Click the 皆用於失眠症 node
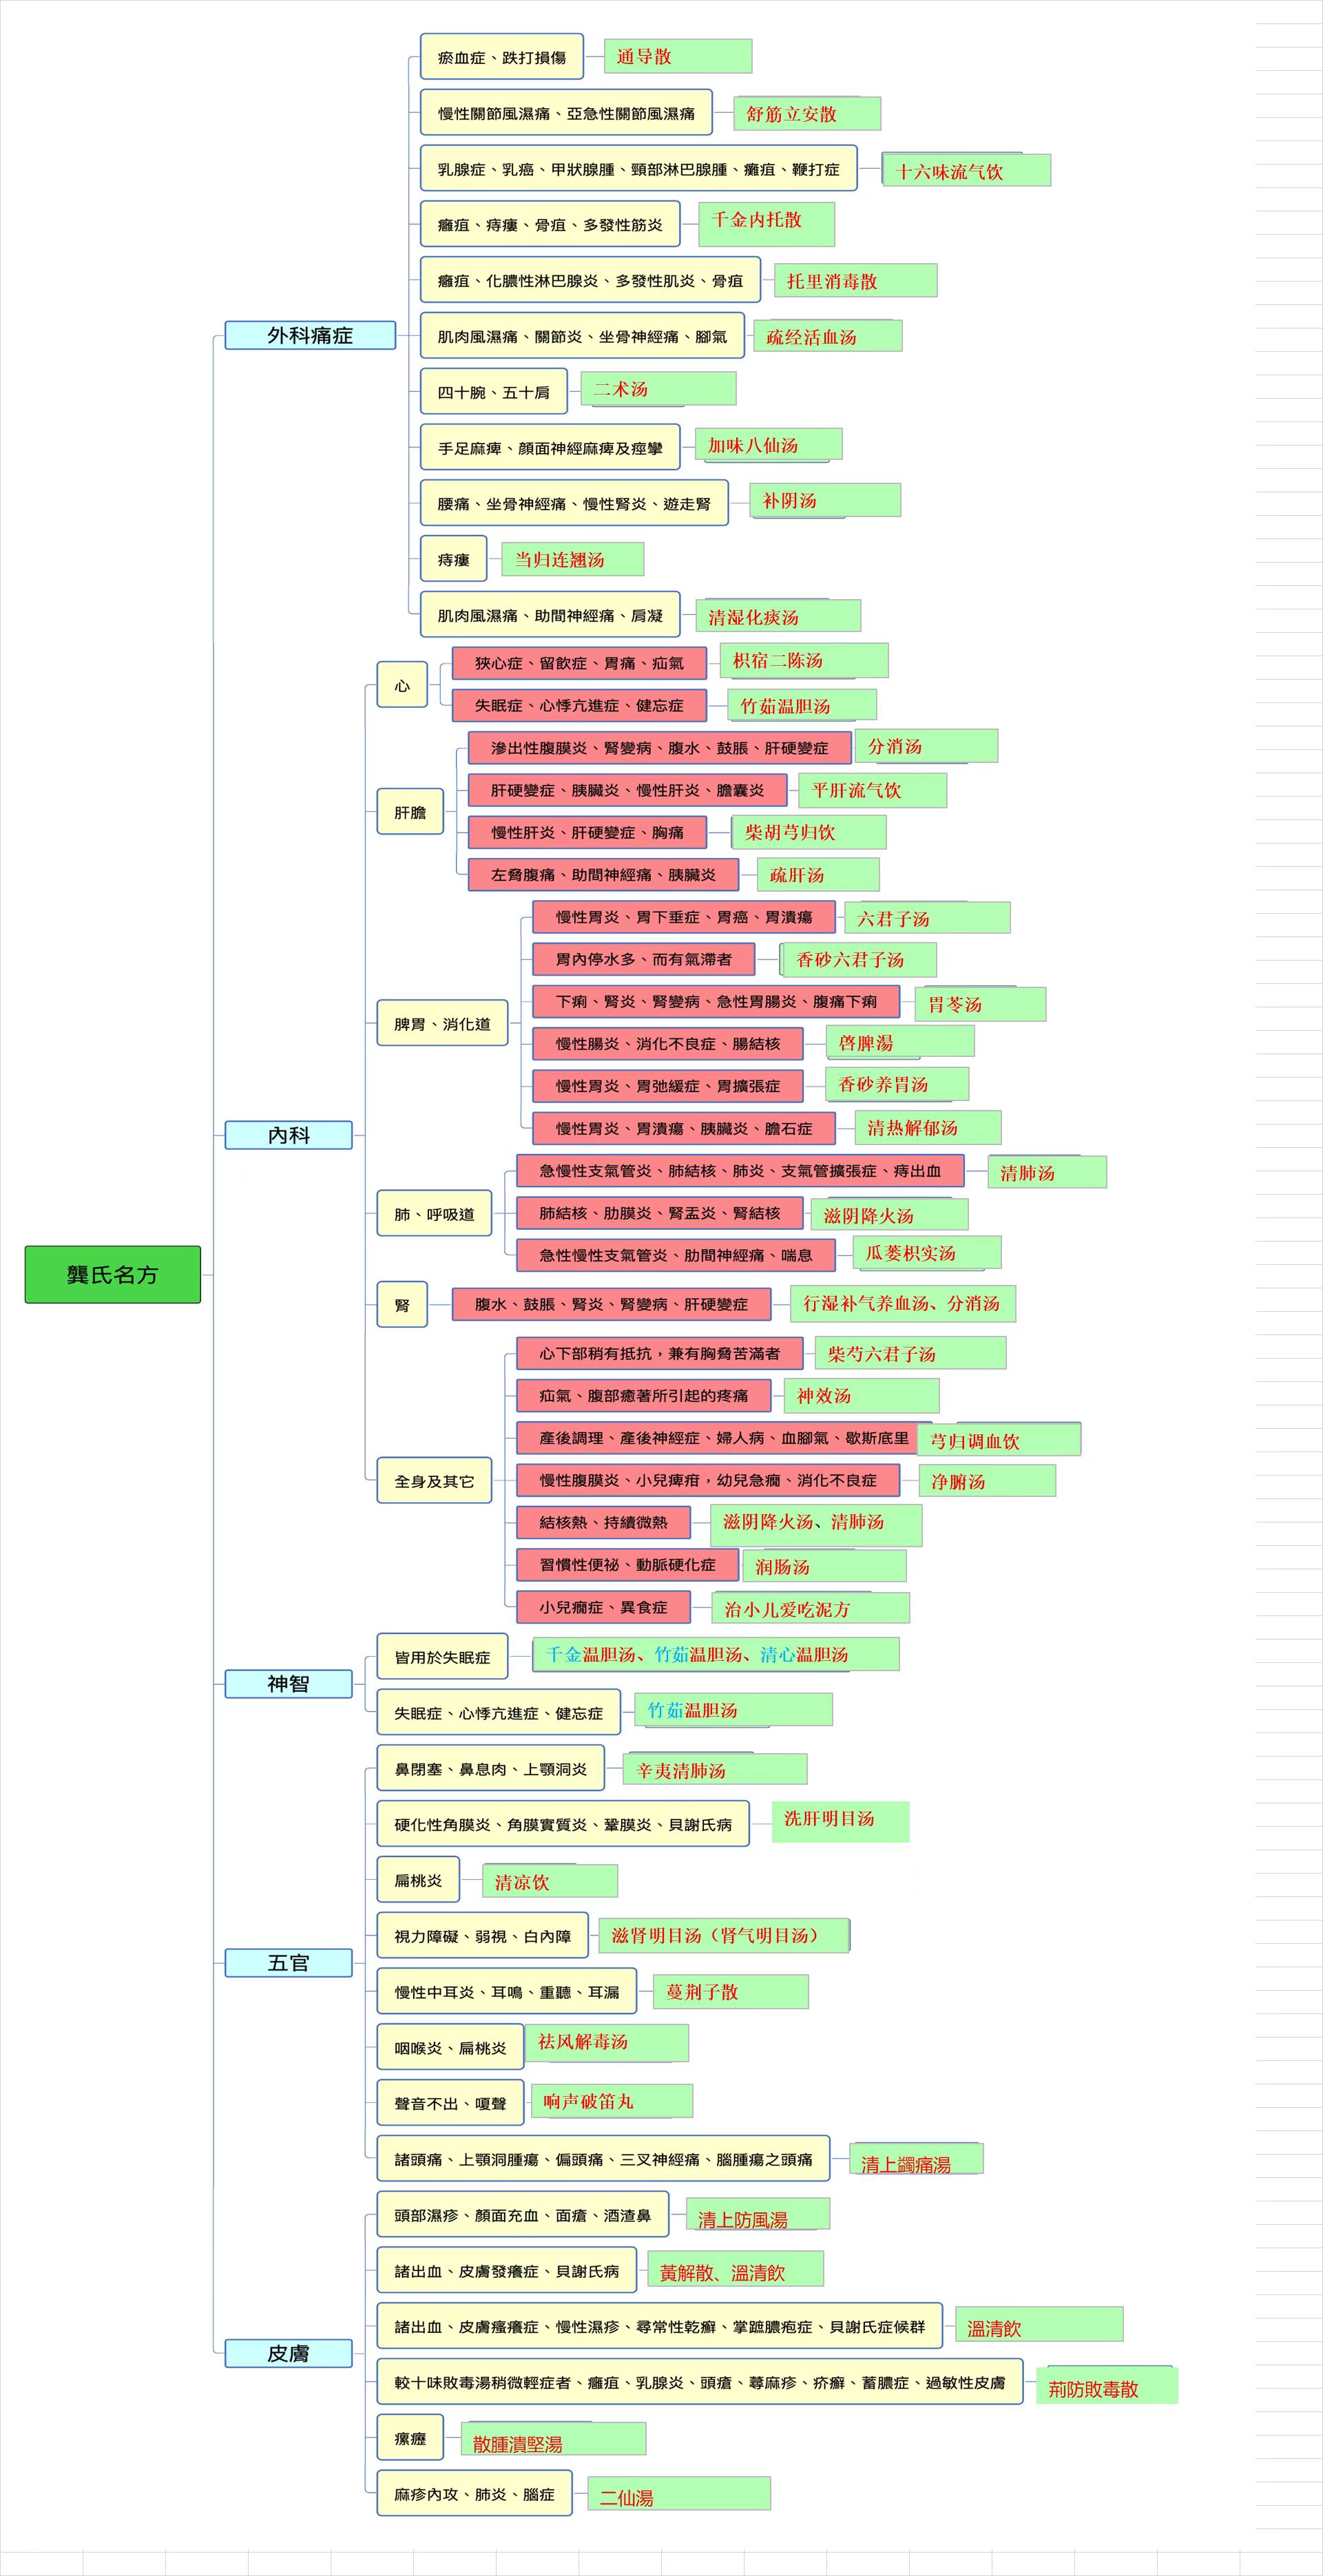1323x2576 pixels. pyautogui.click(x=442, y=1656)
